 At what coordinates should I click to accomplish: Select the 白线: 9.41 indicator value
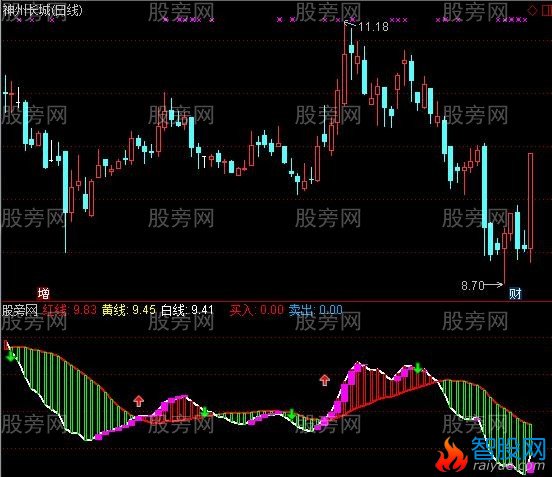tap(187, 310)
